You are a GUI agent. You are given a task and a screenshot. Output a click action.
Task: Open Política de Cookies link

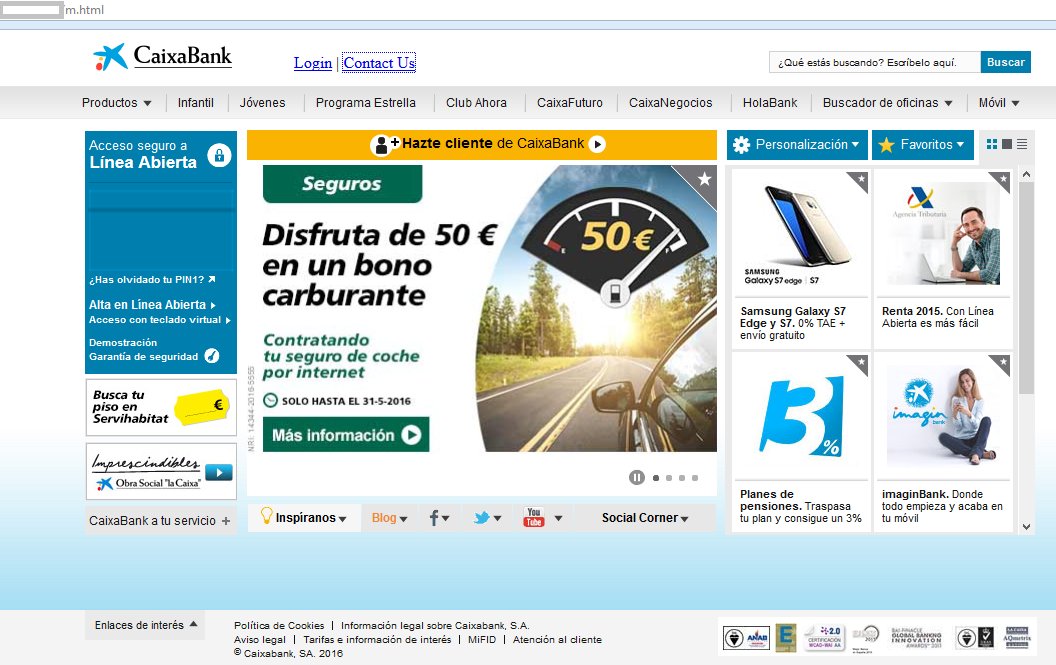[x=279, y=625]
